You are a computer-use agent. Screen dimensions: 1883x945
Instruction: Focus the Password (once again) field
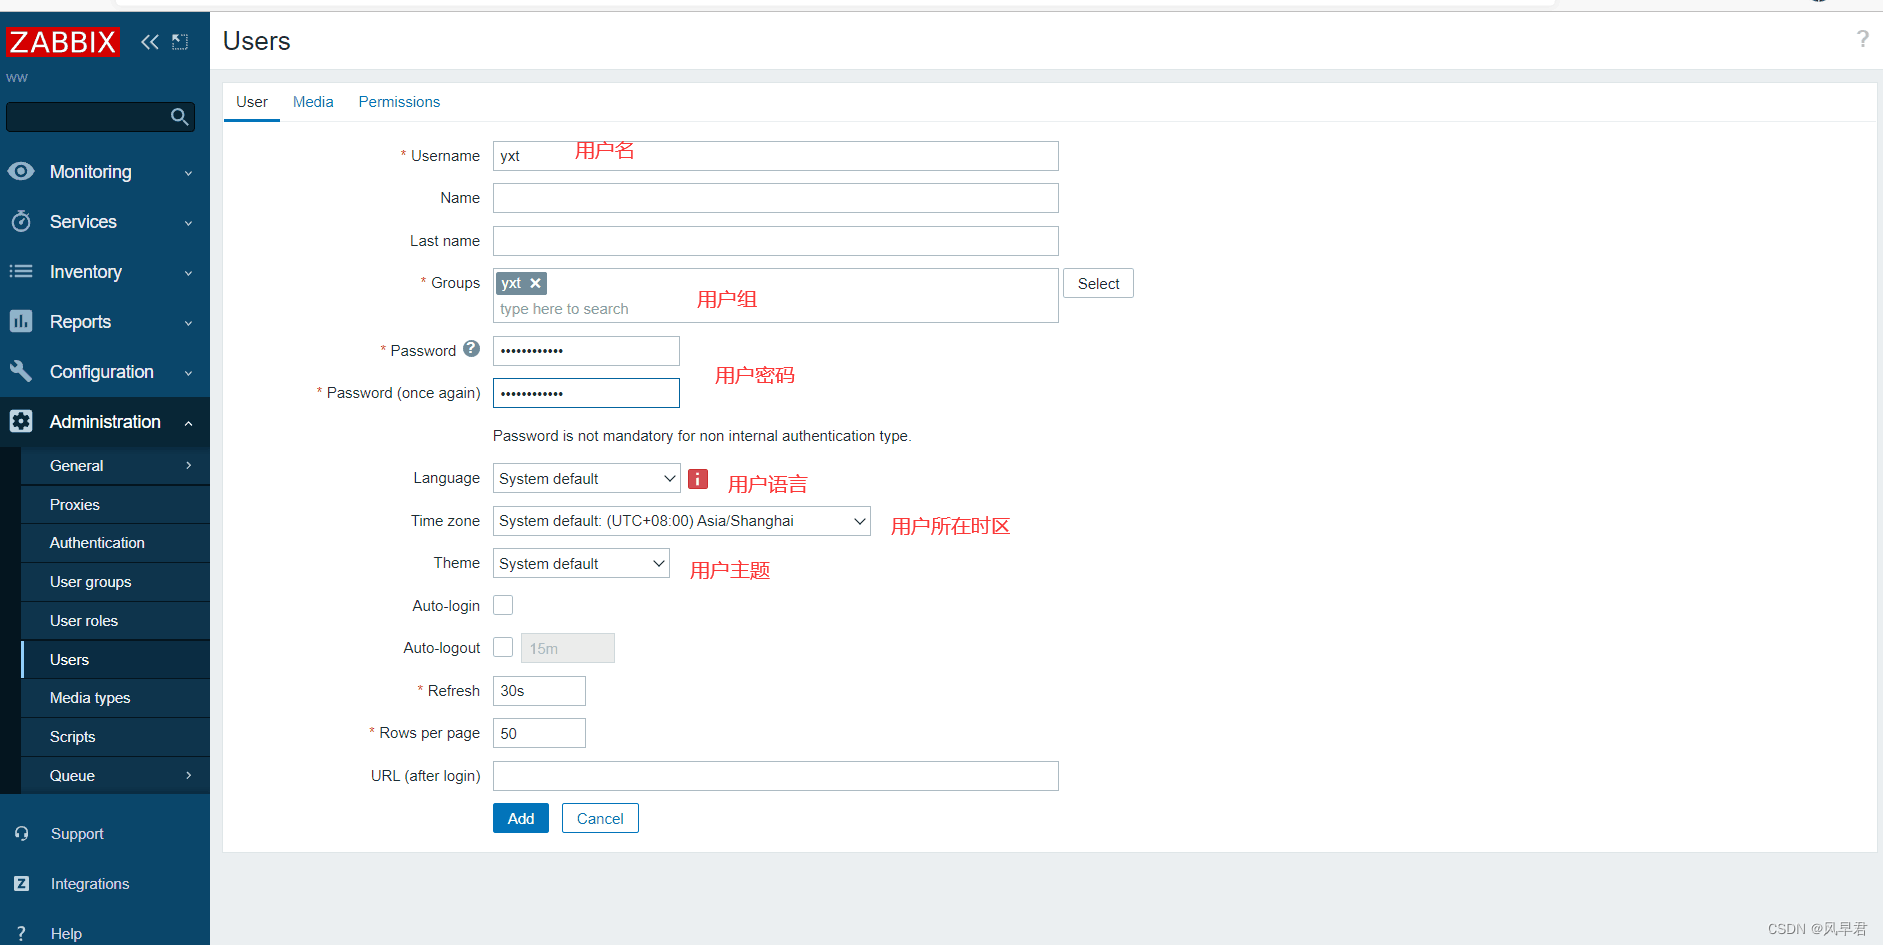[586, 393]
